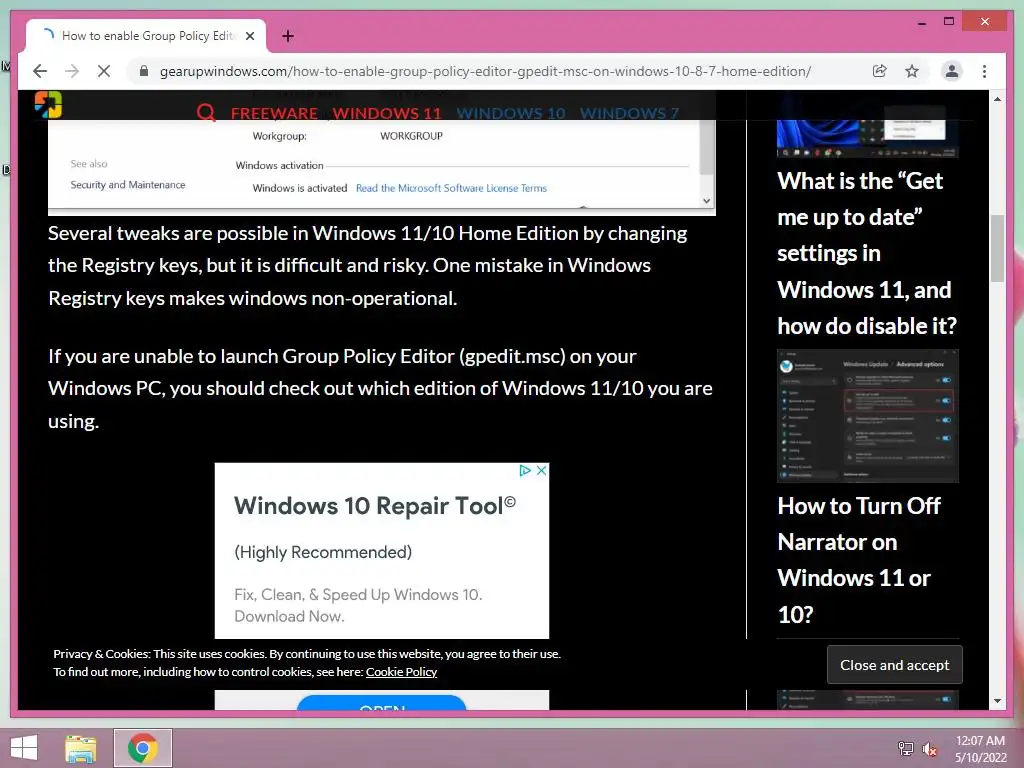Open the Chrome three-dot menu

click(x=984, y=71)
